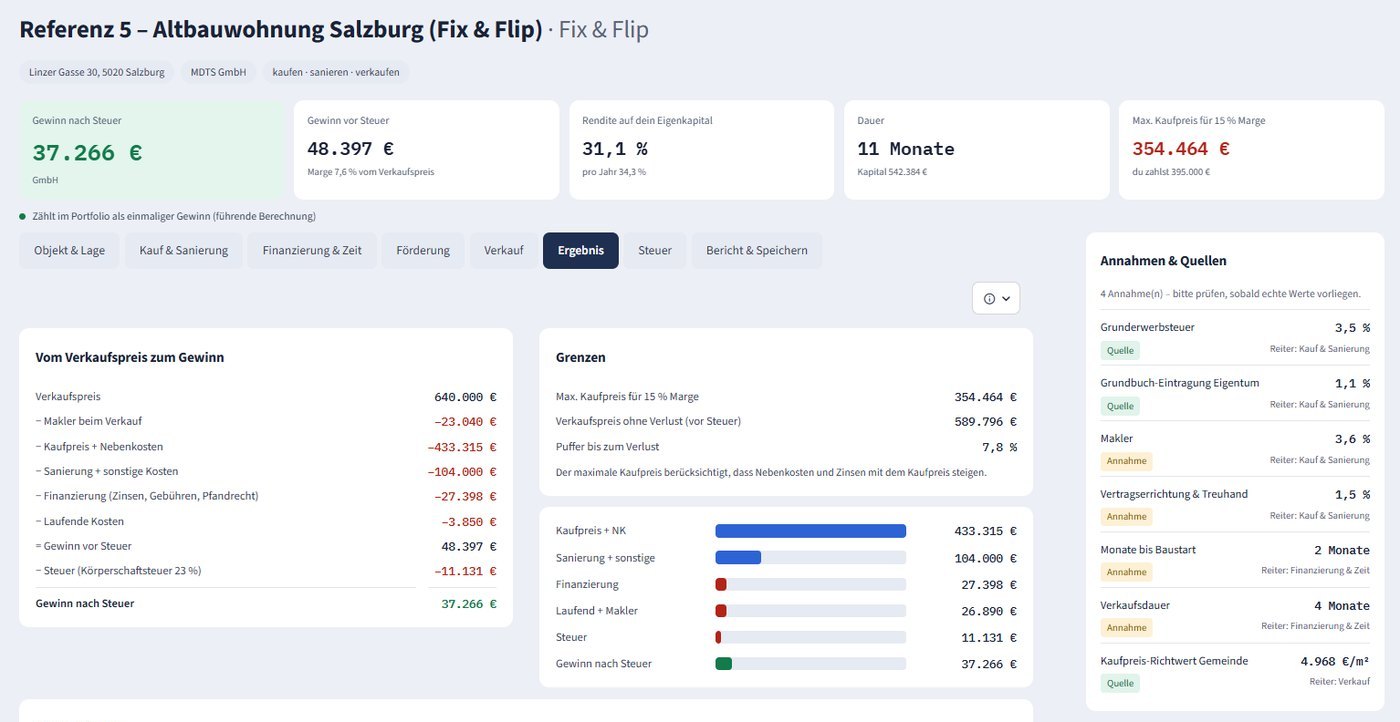Click the Annahme badge under Vertragserrichtung & Treuhand
Image resolution: width=1400 pixels, height=722 pixels.
(1126, 517)
